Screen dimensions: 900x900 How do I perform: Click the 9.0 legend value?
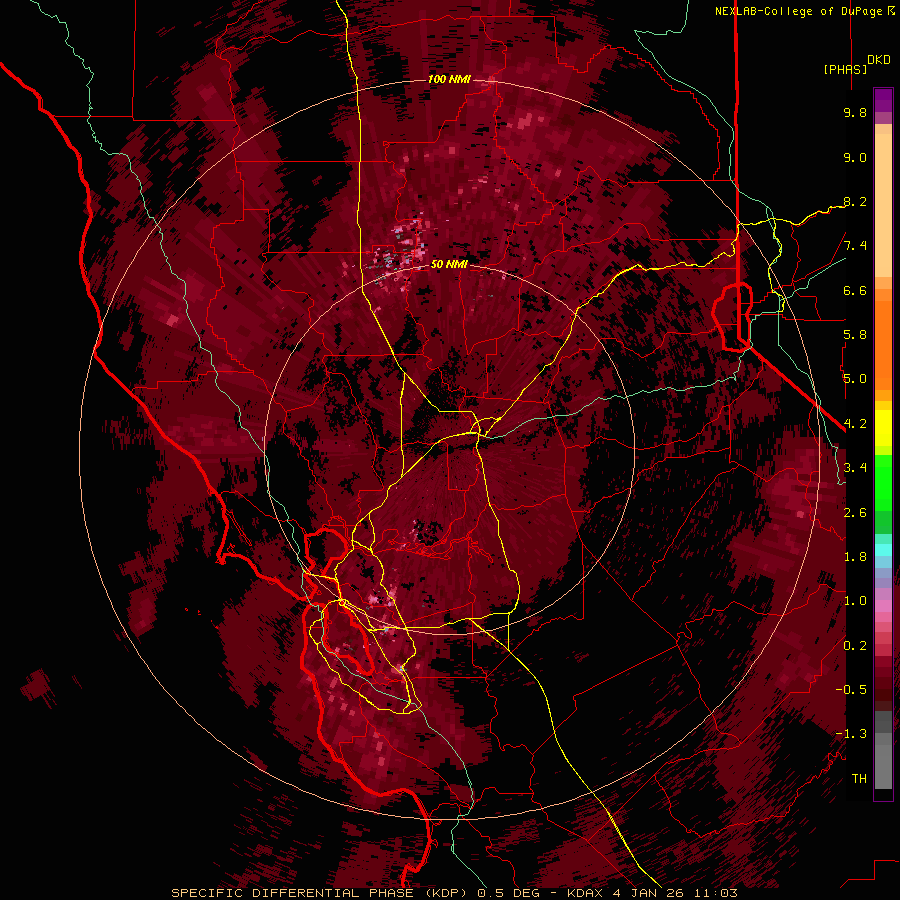(855, 157)
